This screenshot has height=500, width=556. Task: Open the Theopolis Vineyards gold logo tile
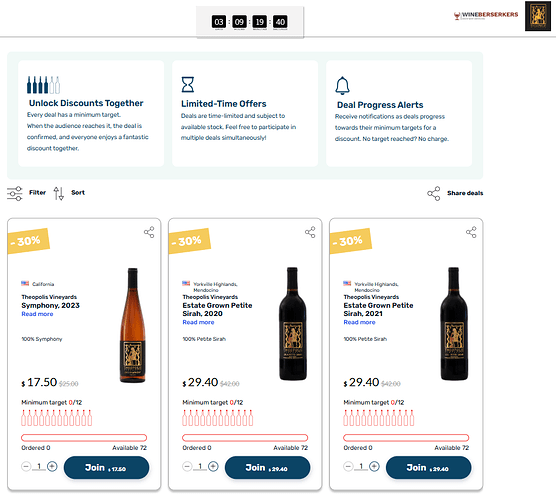pos(538,16)
